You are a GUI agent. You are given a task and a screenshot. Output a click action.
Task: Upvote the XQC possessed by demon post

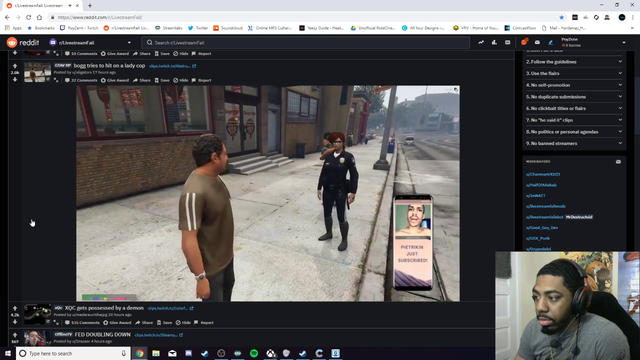(15, 308)
